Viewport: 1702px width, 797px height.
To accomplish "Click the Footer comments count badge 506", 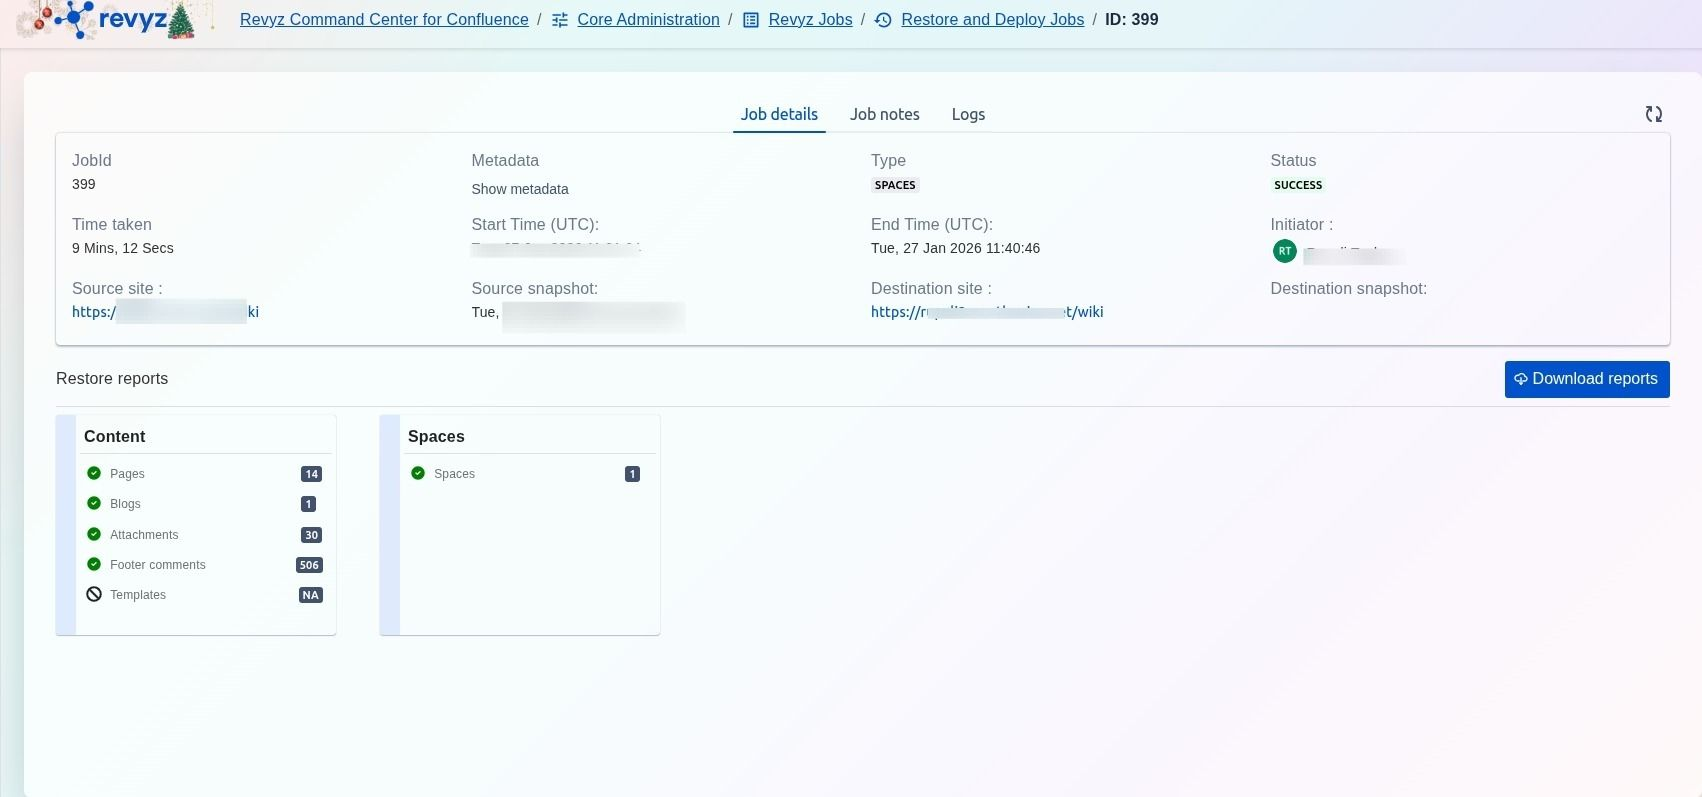I will click(309, 565).
